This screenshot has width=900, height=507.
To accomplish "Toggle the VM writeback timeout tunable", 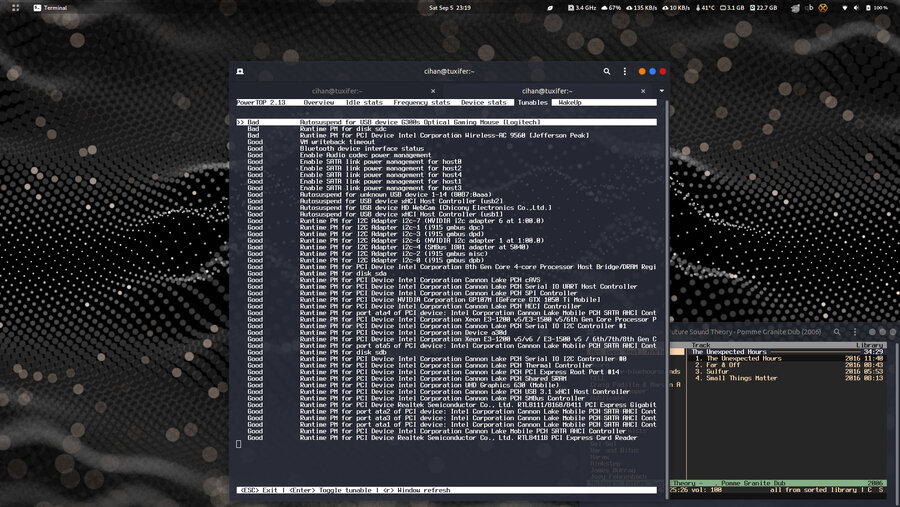I will [x=338, y=142].
